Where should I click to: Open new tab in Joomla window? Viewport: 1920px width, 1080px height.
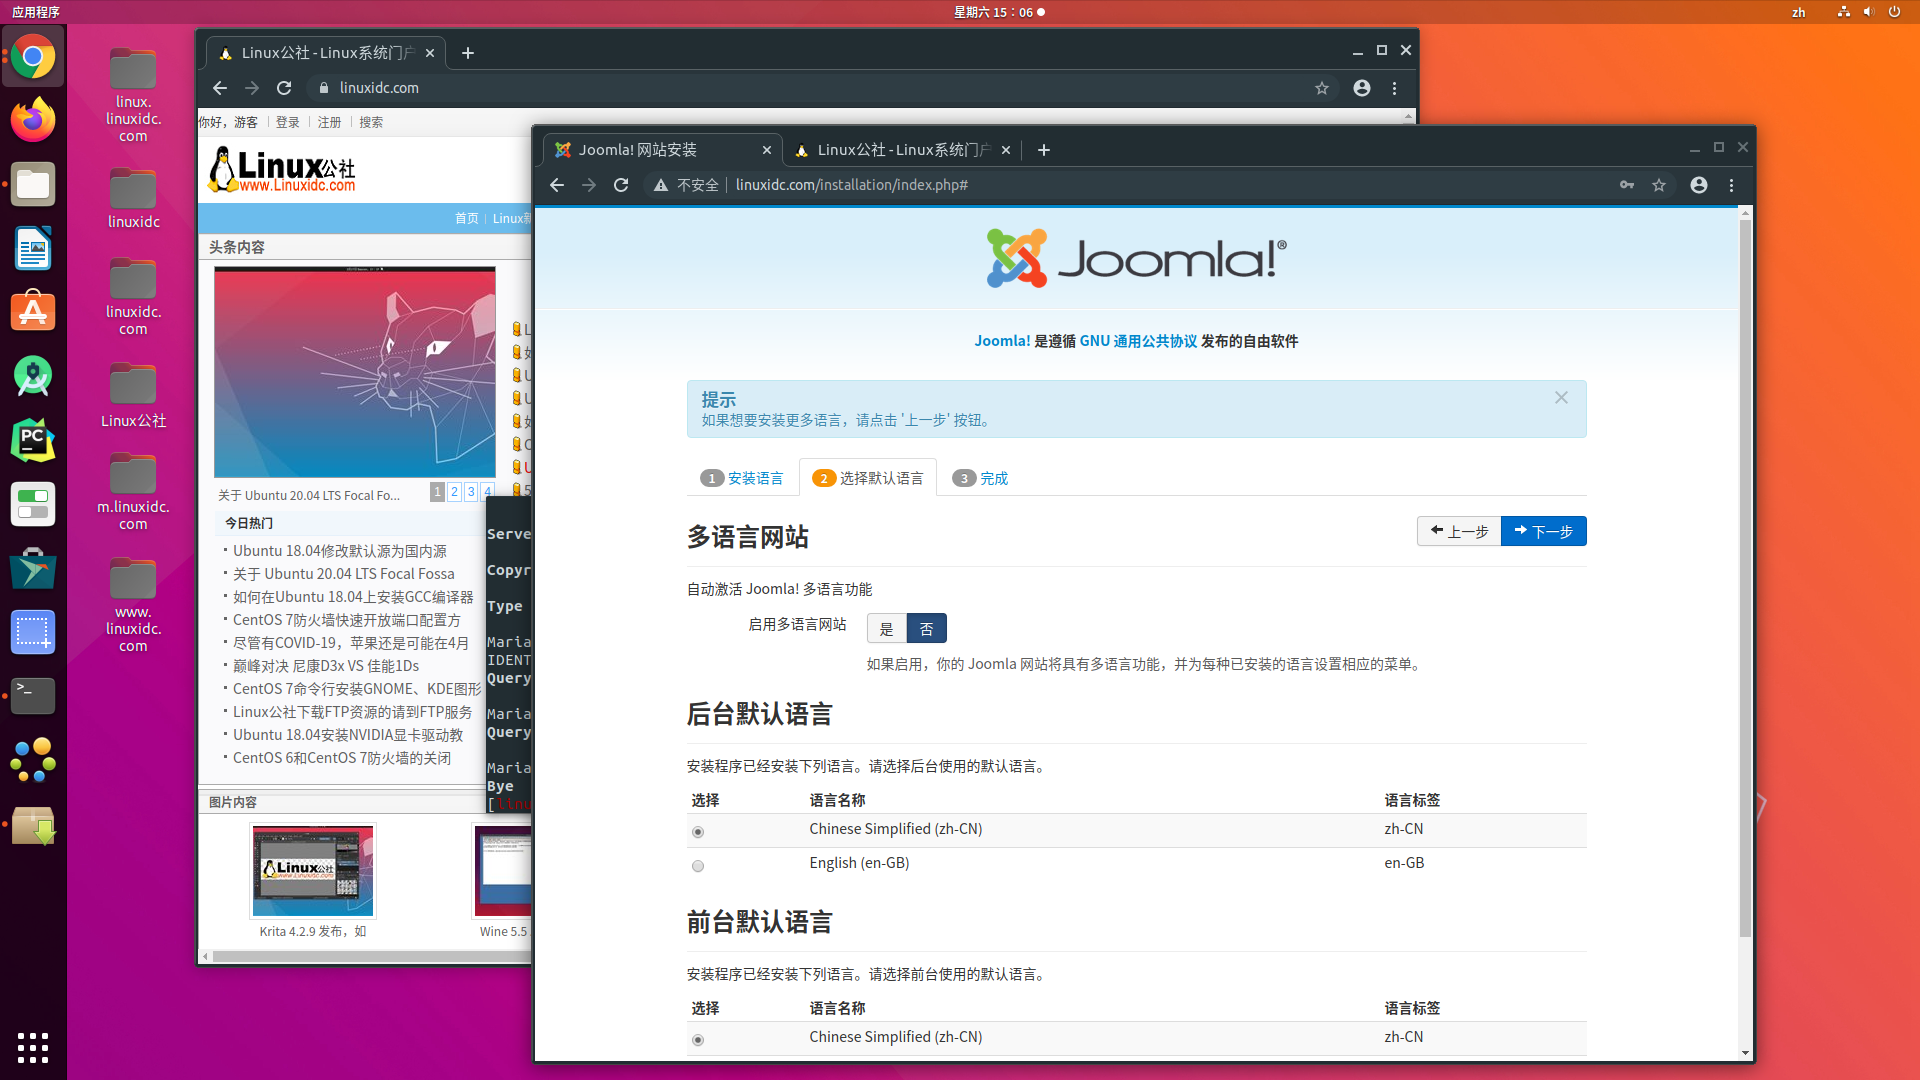(1044, 150)
